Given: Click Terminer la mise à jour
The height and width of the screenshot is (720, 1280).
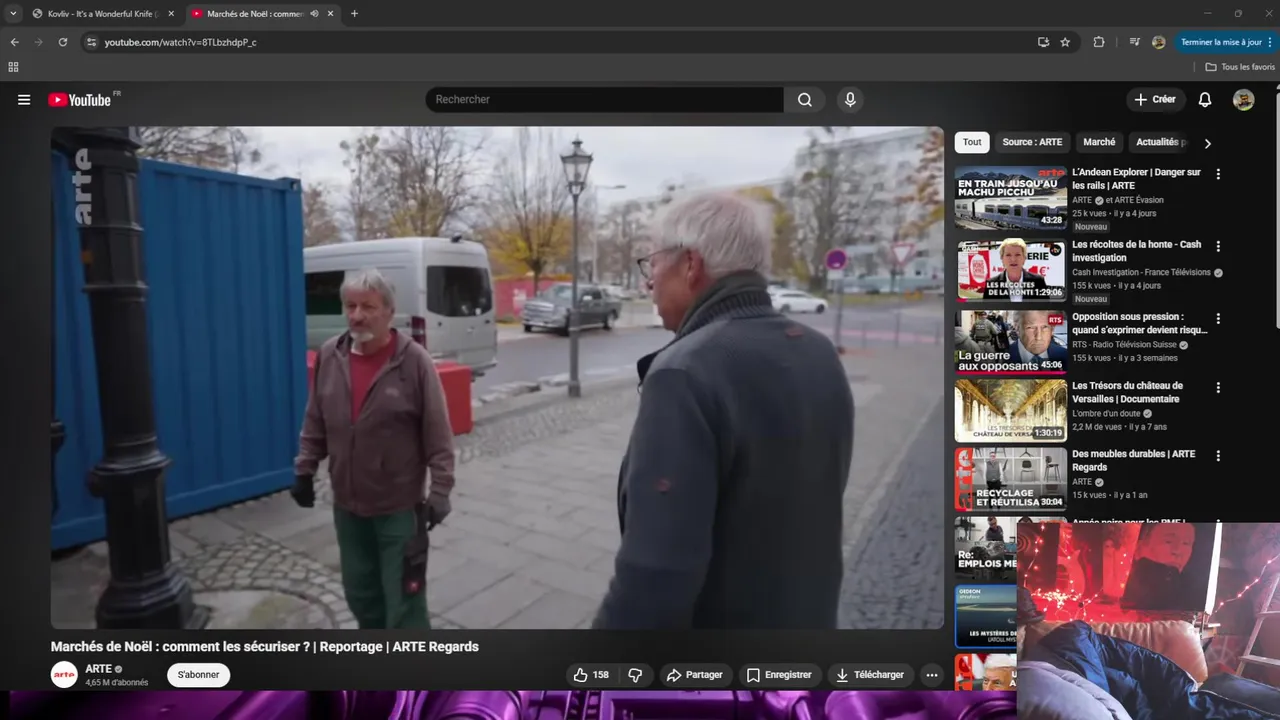Looking at the screenshot, I should tap(1225, 42).
